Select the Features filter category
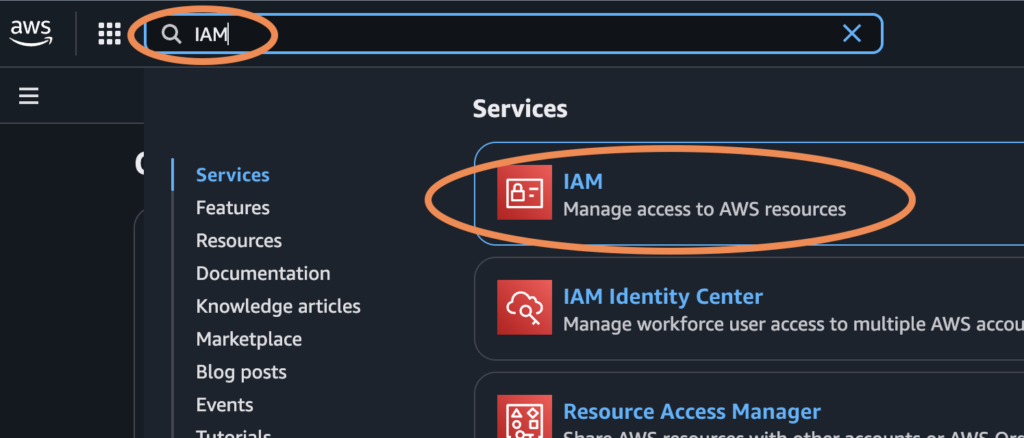1024x438 pixels. click(x=232, y=208)
